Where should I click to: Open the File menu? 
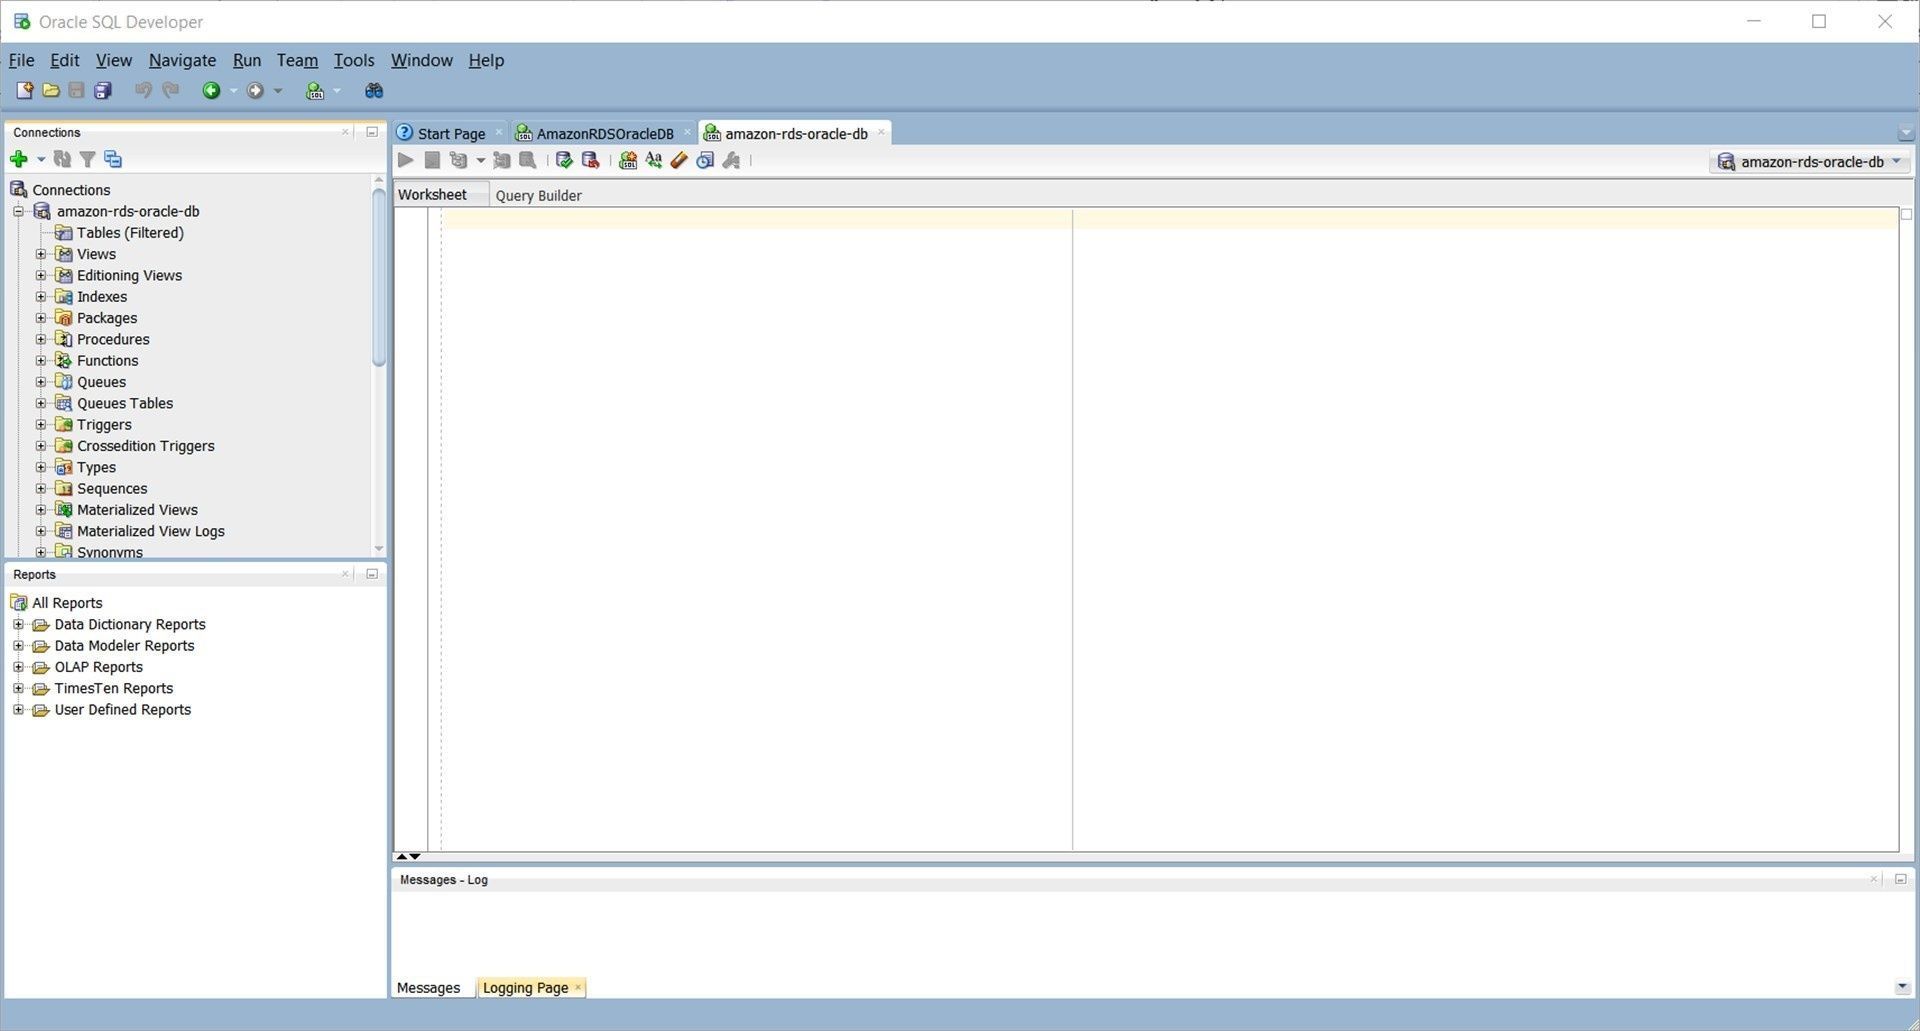click(x=21, y=60)
